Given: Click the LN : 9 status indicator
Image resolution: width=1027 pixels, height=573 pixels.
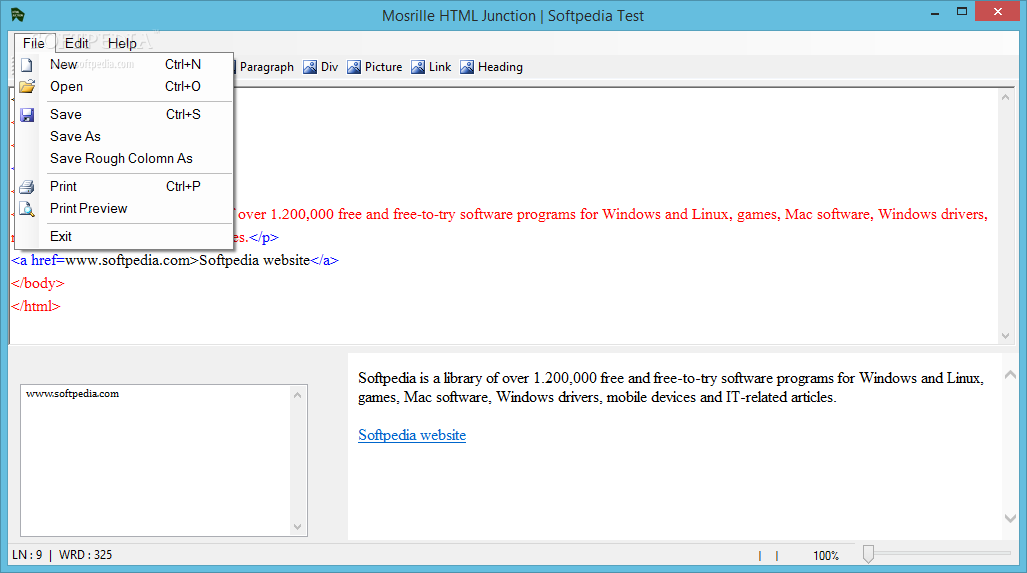Looking at the screenshot, I should pos(27,555).
